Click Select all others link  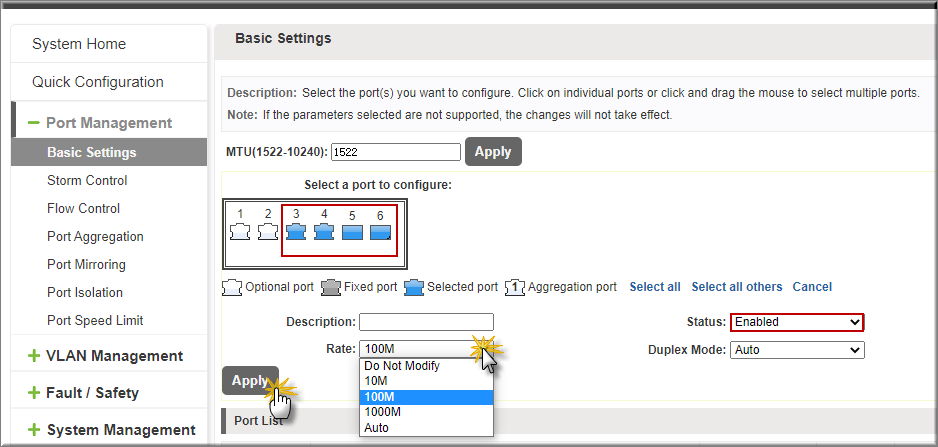point(737,287)
